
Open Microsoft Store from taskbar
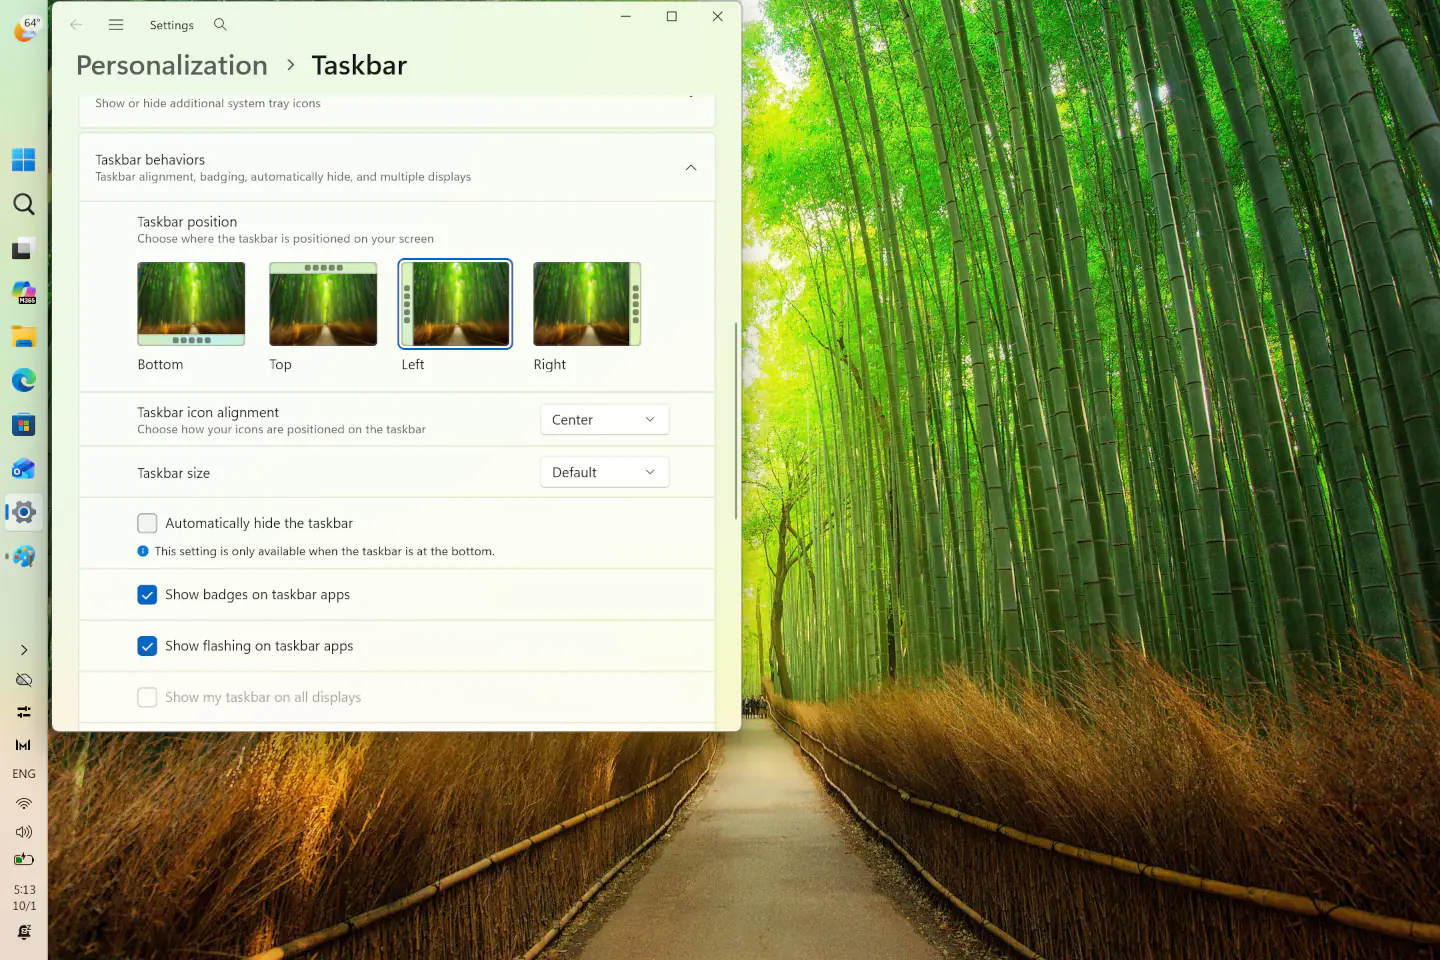click(x=23, y=425)
